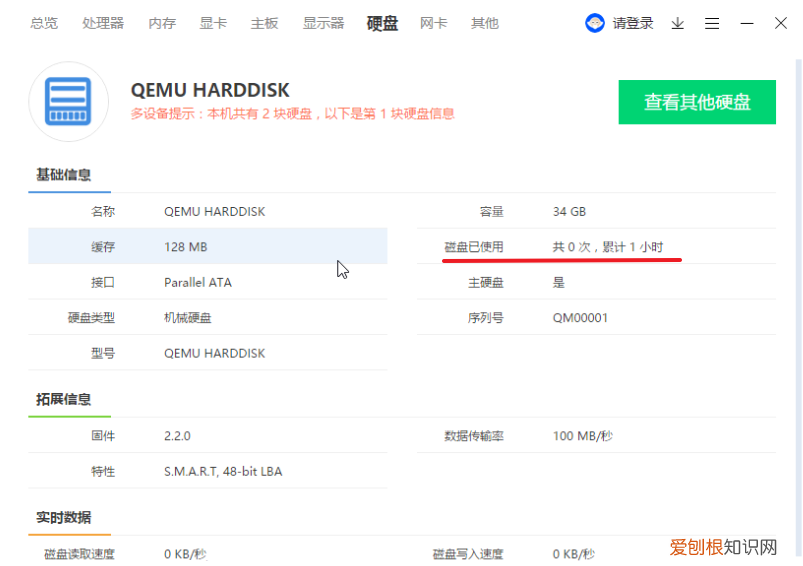Switch to the 显示器 tab
The width and height of the screenshot is (803, 566).
coord(323,23)
